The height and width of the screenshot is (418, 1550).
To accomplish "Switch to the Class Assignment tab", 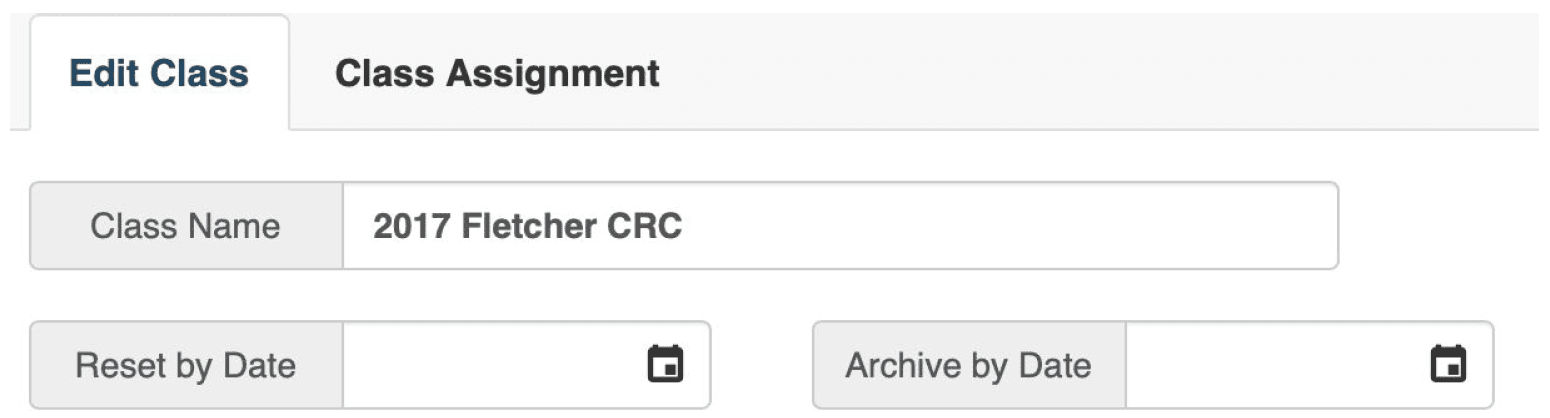I will click(x=497, y=74).
